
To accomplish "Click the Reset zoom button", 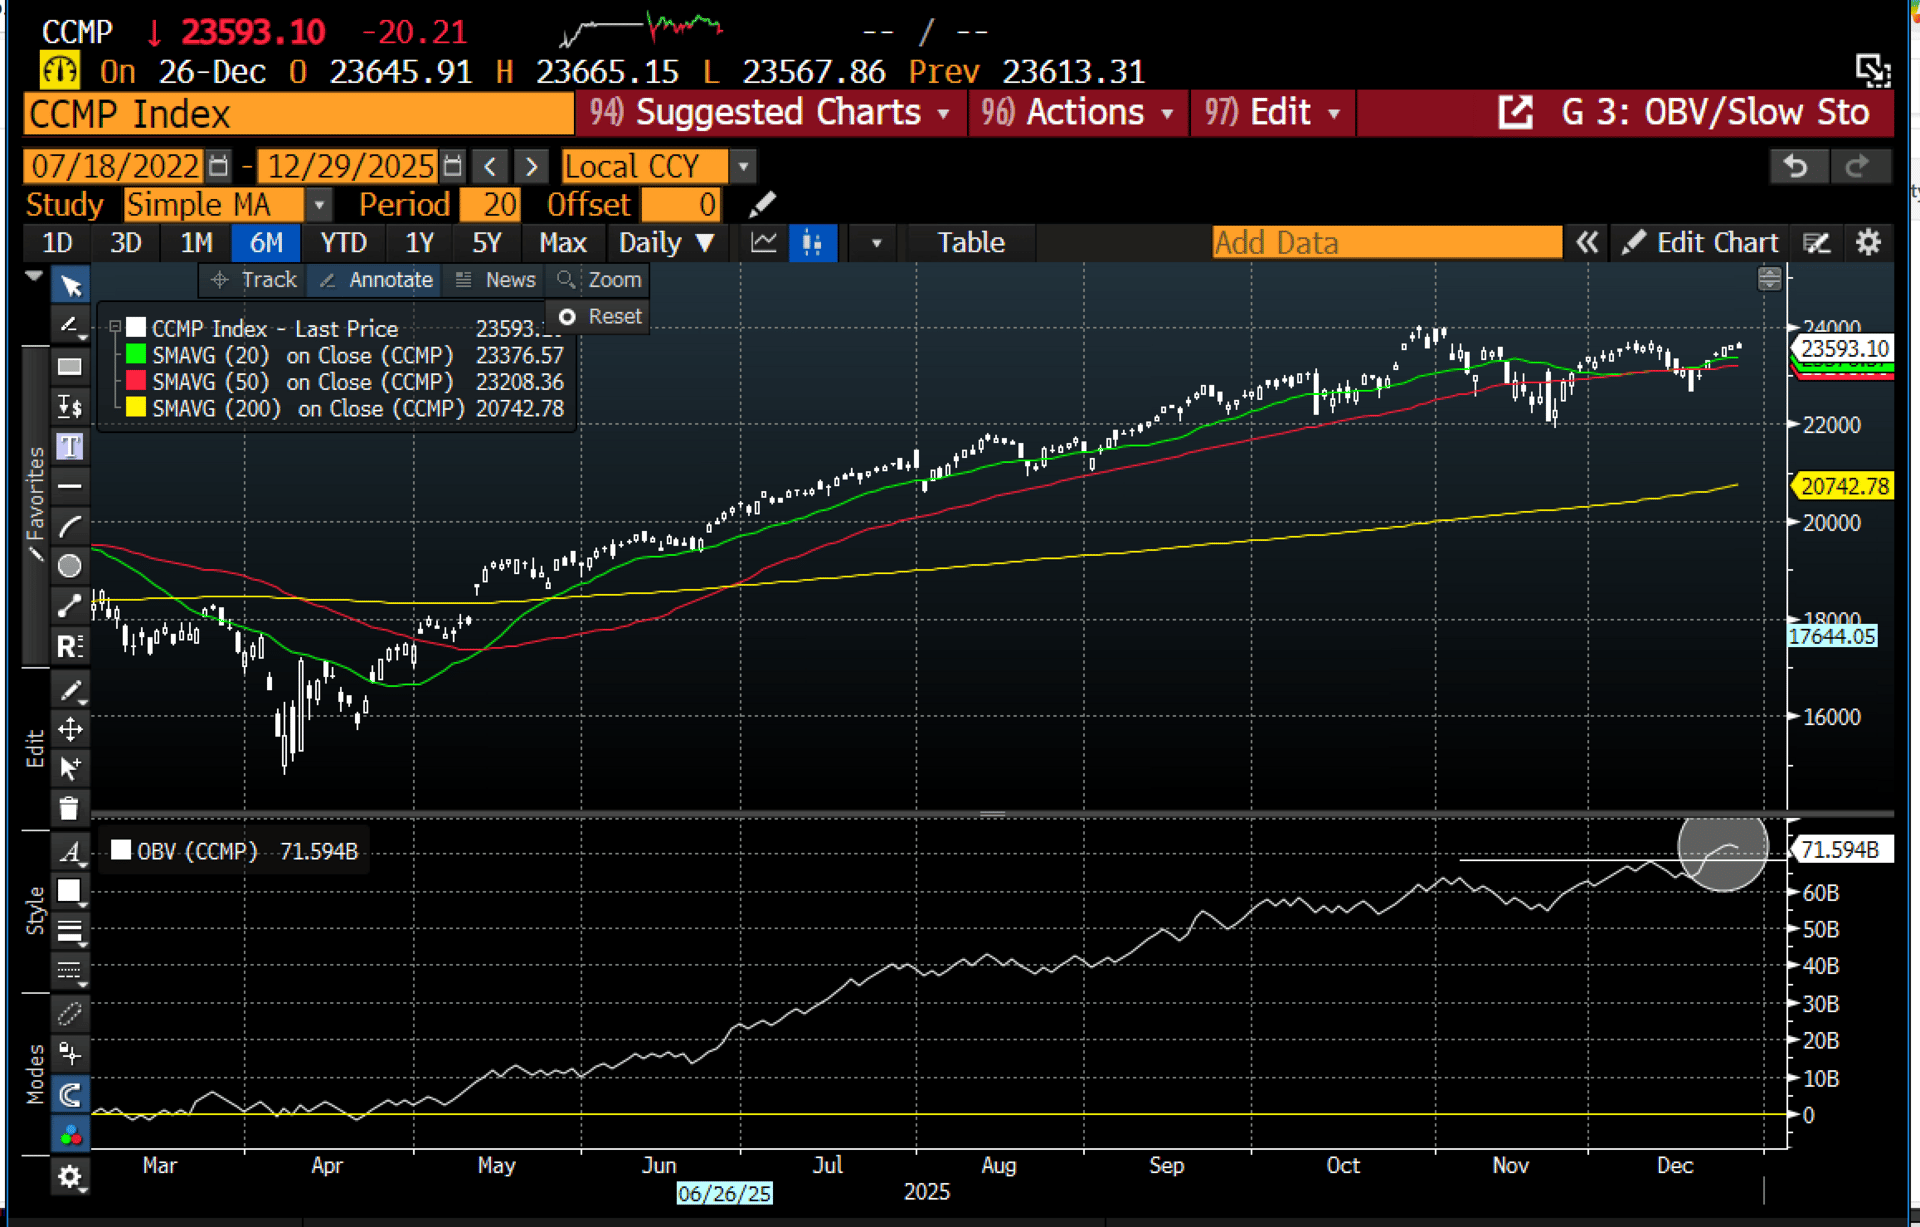I will tap(601, 317).
